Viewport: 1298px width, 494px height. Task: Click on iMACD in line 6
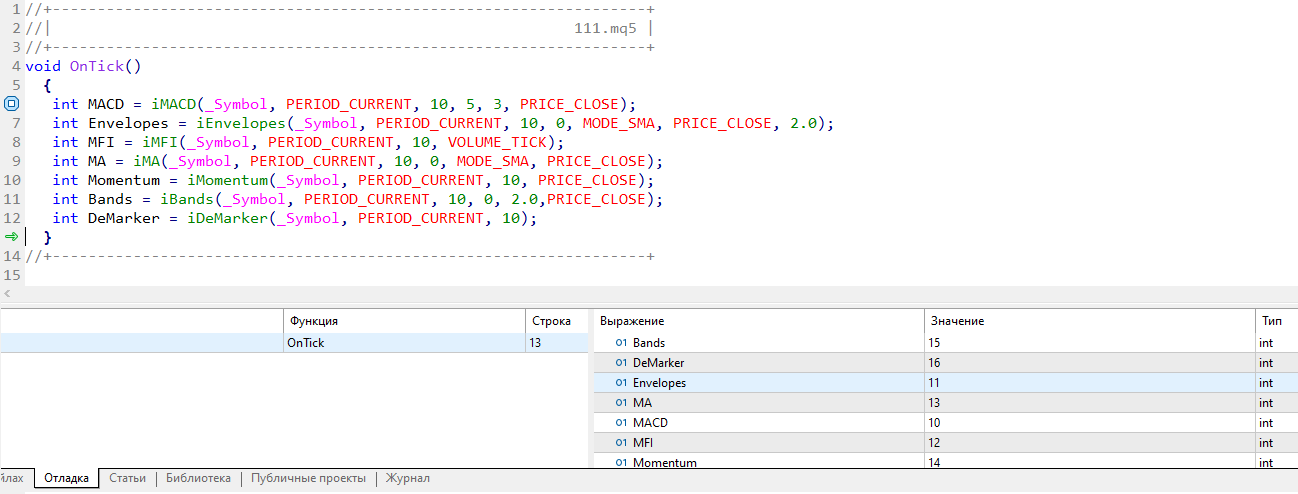coord(174,104)
